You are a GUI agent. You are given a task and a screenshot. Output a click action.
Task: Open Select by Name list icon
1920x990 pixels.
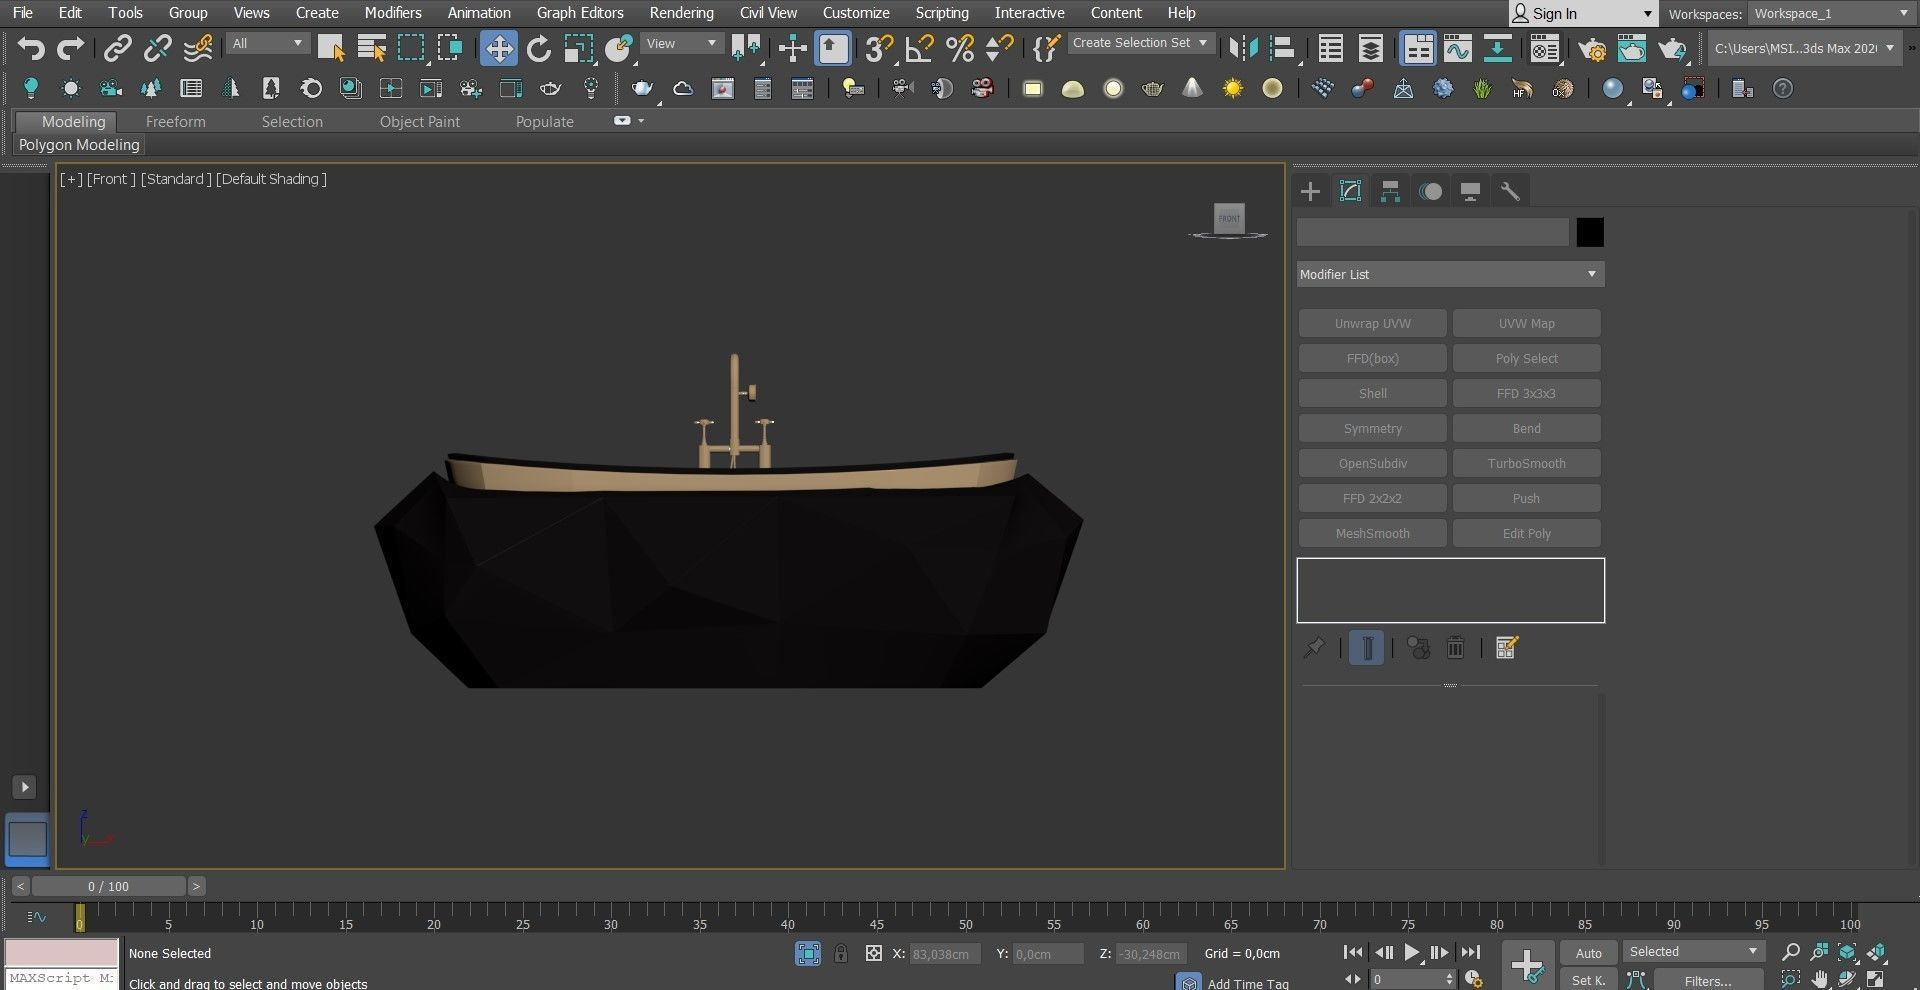[x=371, y=48]
